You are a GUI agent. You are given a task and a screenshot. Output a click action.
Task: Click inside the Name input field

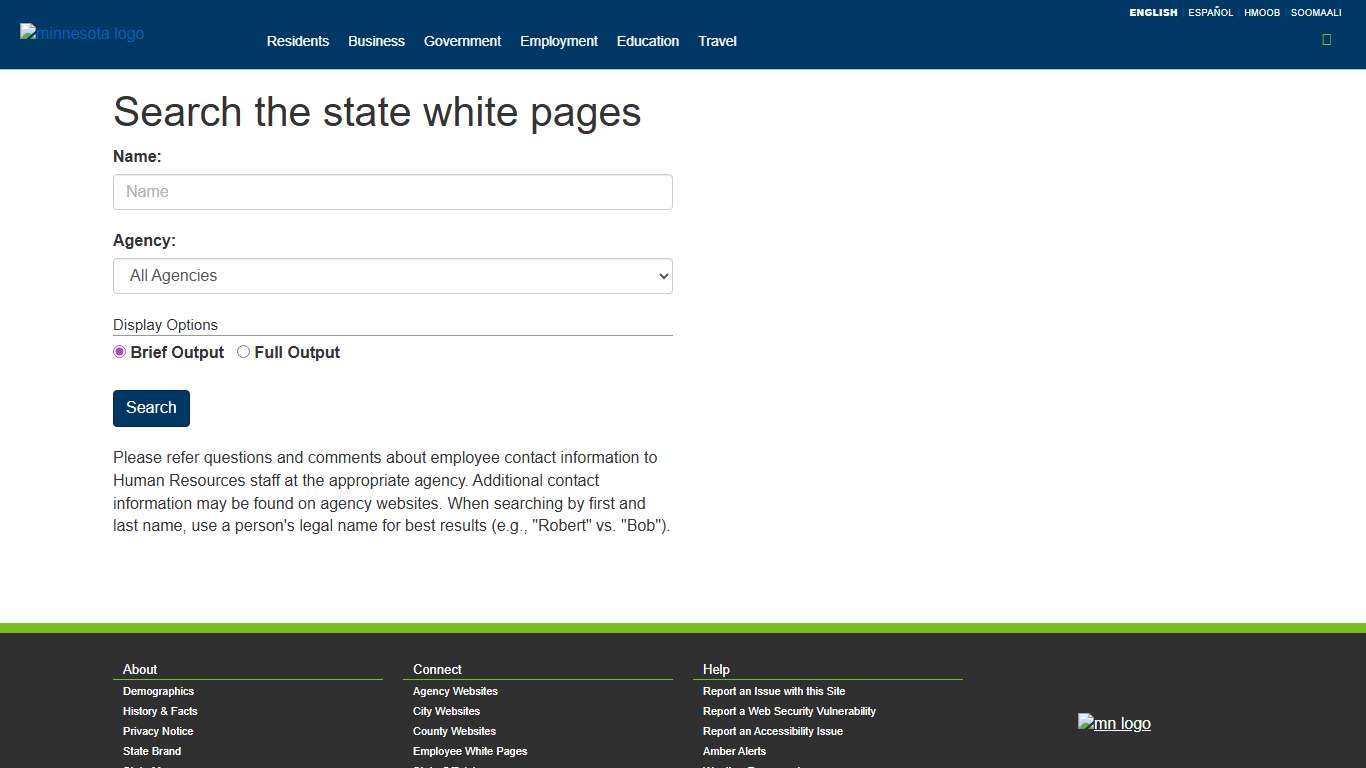tap(392, 191)
